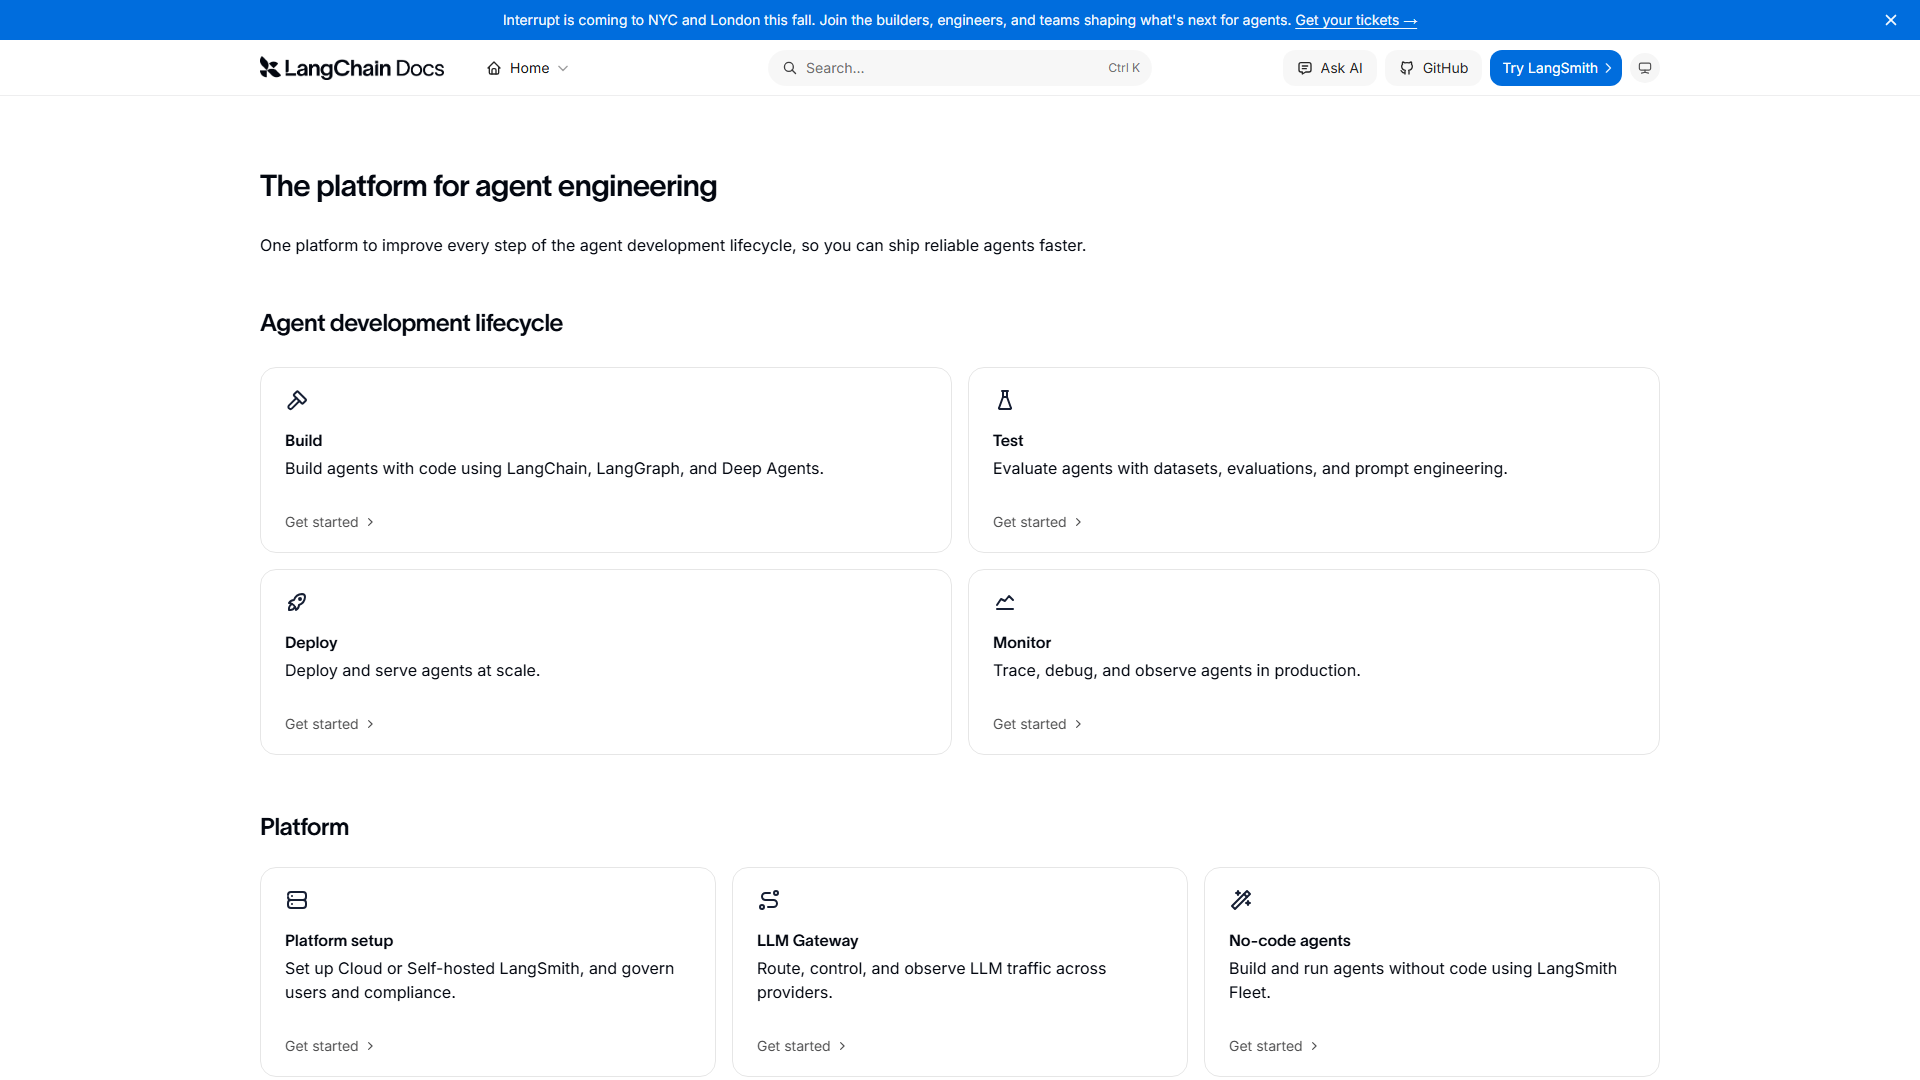The height and width of the screenshot is (1080, 1920).
Task: Click the Ask AI chat bubble icon
Action: pyautogui.click(x=1305, y=68)
